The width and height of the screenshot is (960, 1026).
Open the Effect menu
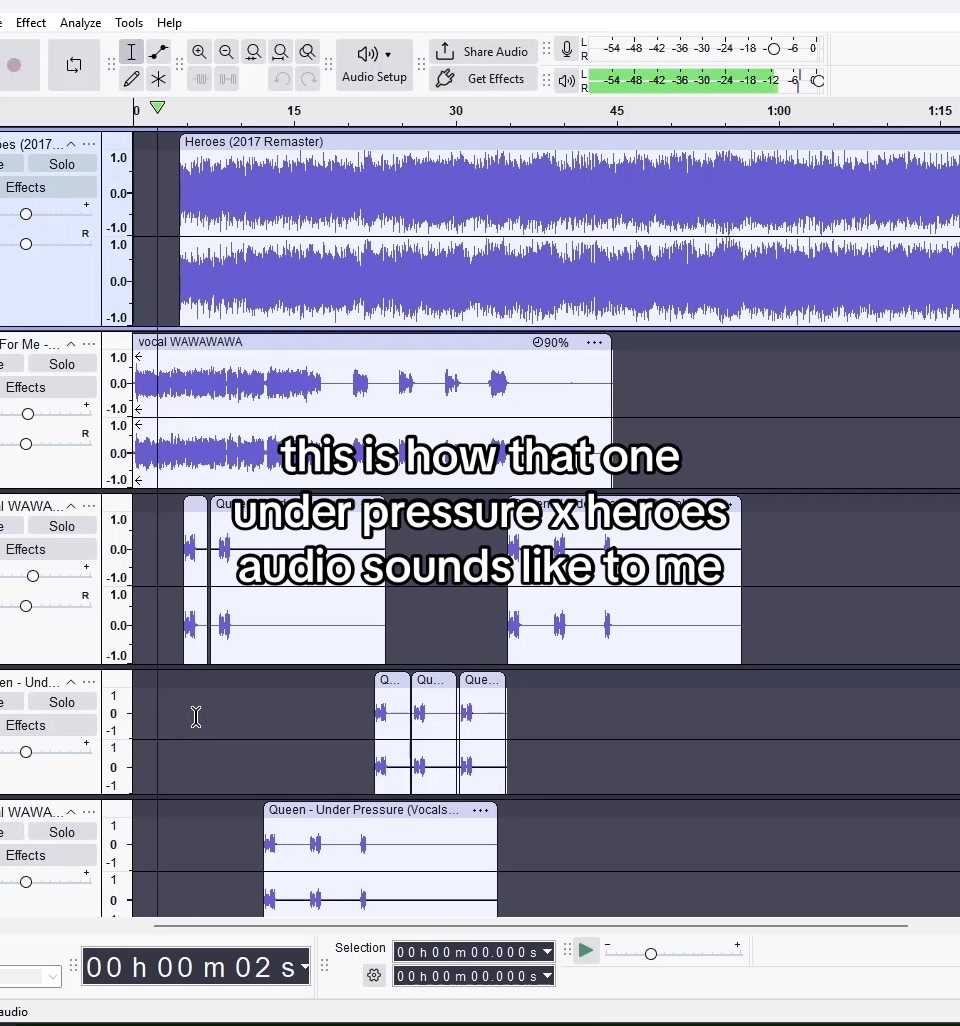point(31,23)
